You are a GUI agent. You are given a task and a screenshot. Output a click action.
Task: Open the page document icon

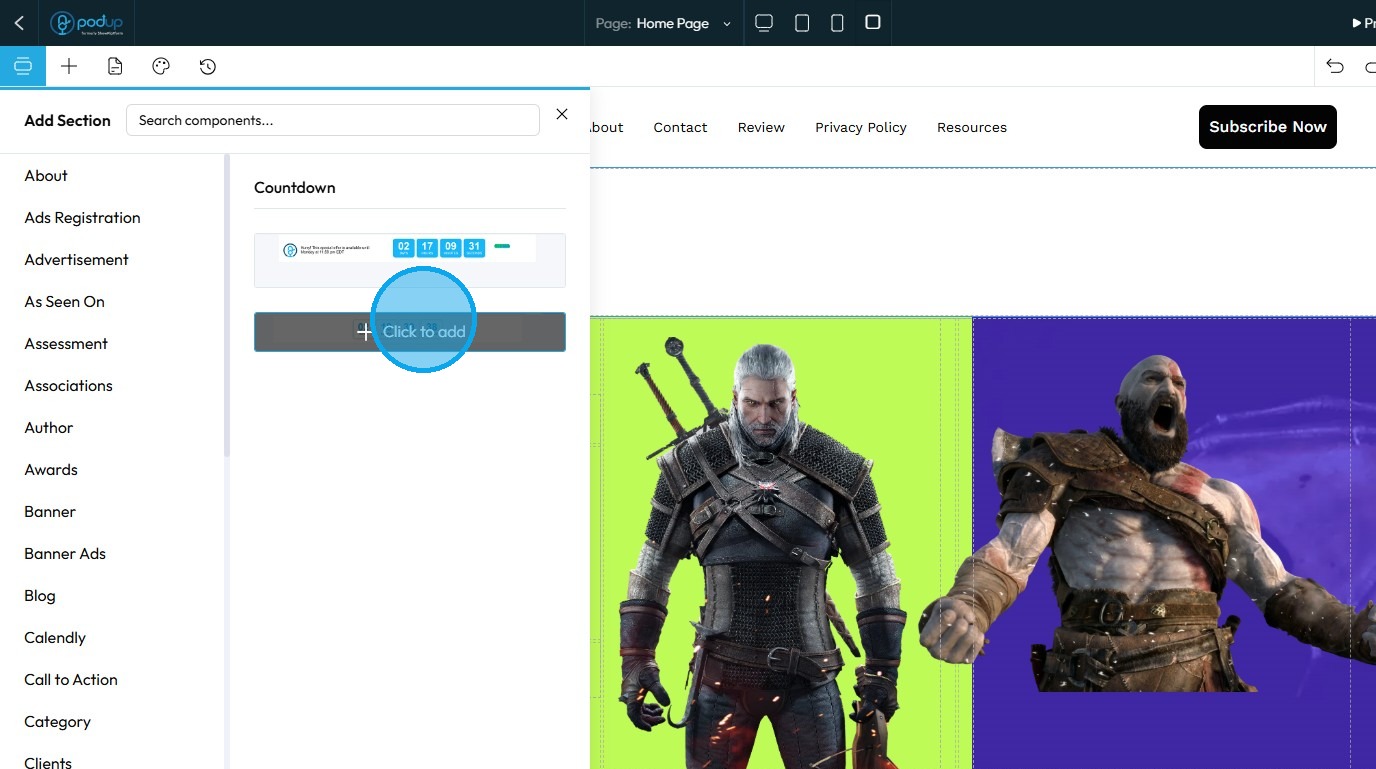point(115,66)
